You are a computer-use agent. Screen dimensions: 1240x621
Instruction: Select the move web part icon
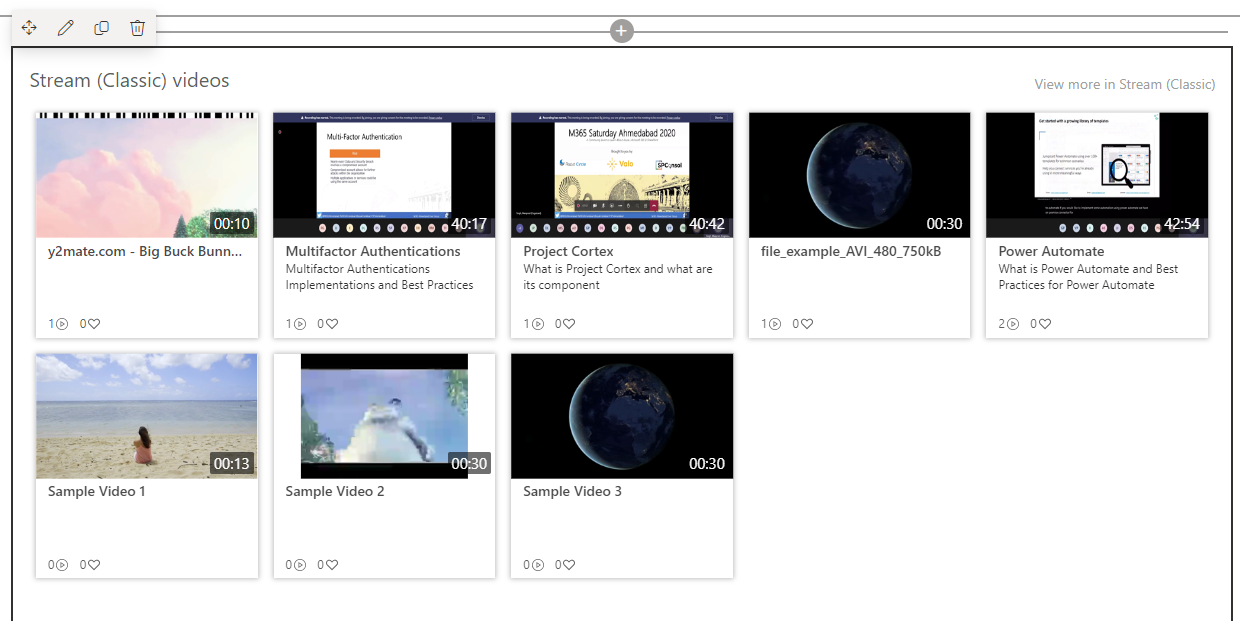[29, 28]
